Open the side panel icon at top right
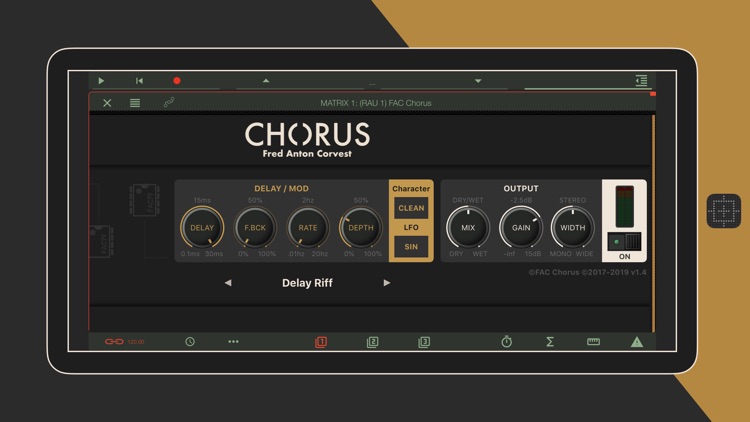Image resolution: width=750 pixels, height=422 pixels. [641, 80]
